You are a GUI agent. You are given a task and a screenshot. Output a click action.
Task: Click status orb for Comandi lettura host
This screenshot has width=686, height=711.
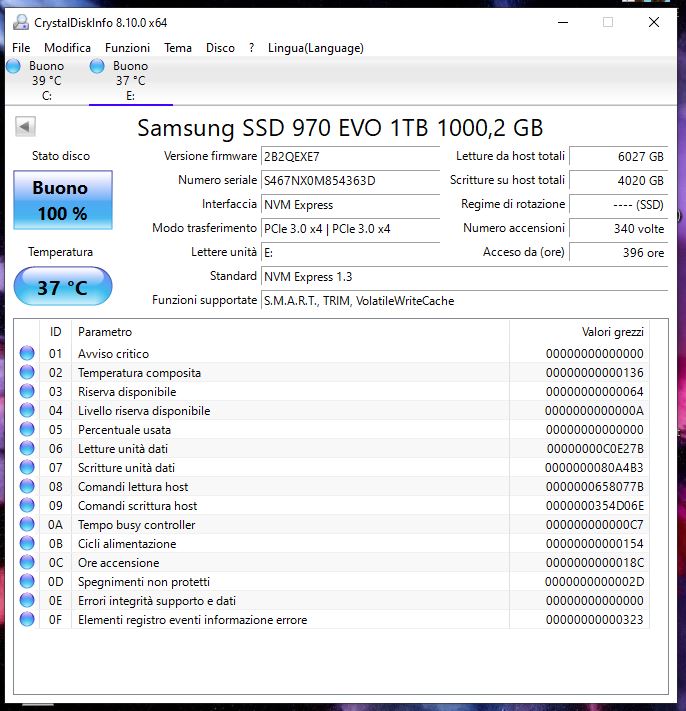27,487
